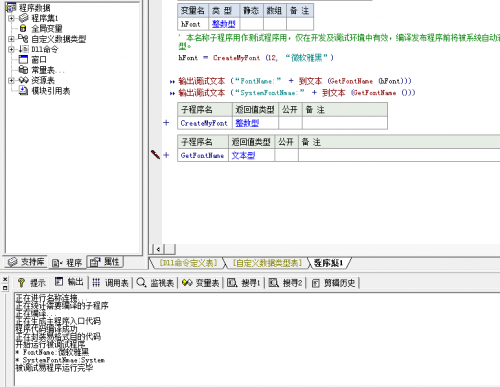Expand the GetFontName subroutine with plus sign
The height and width of the screenshot is (387, 500).
(x=166, y=155)
